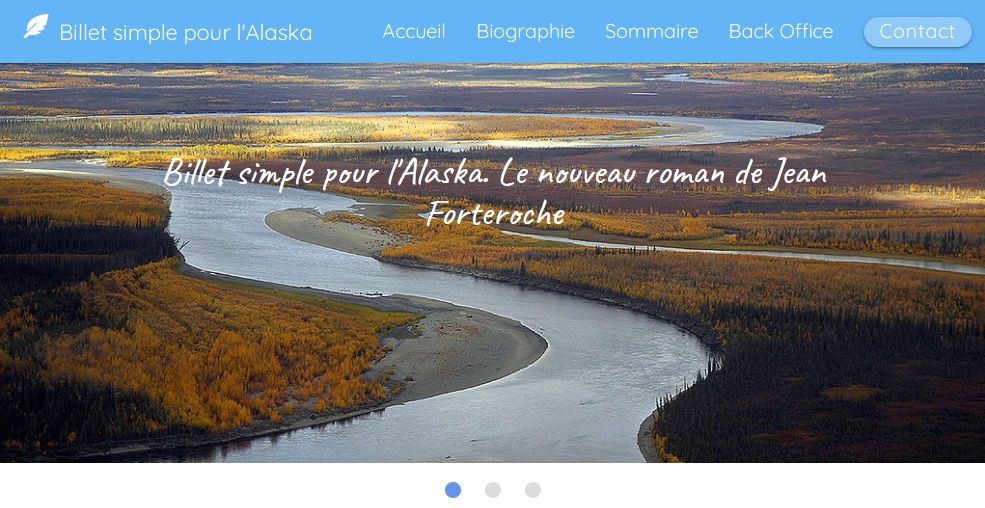Viewport: 985px width, 508px height.
Task: Open the Back Office link
Action: point(781,31)
